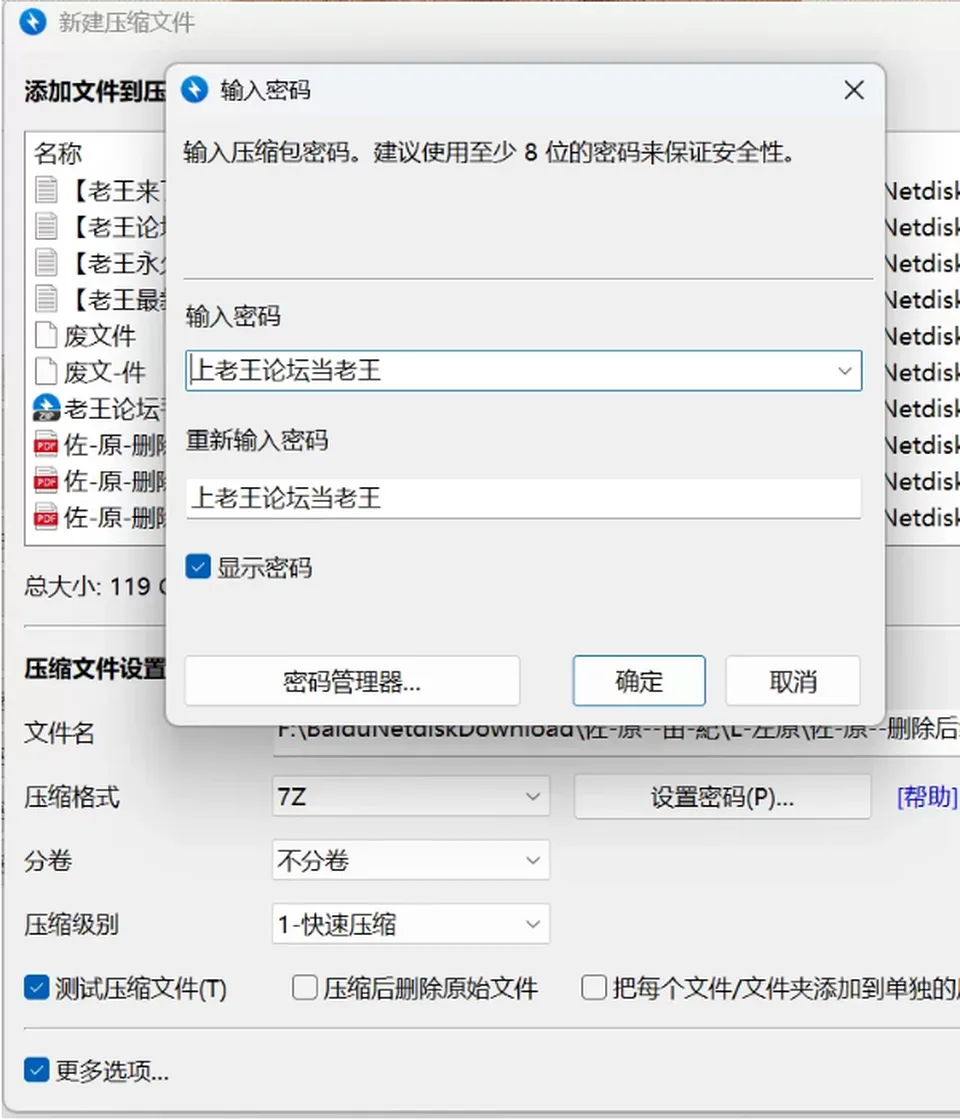
Task: Close the 输入密码 dialog
Action: click(x=854, y=90)
